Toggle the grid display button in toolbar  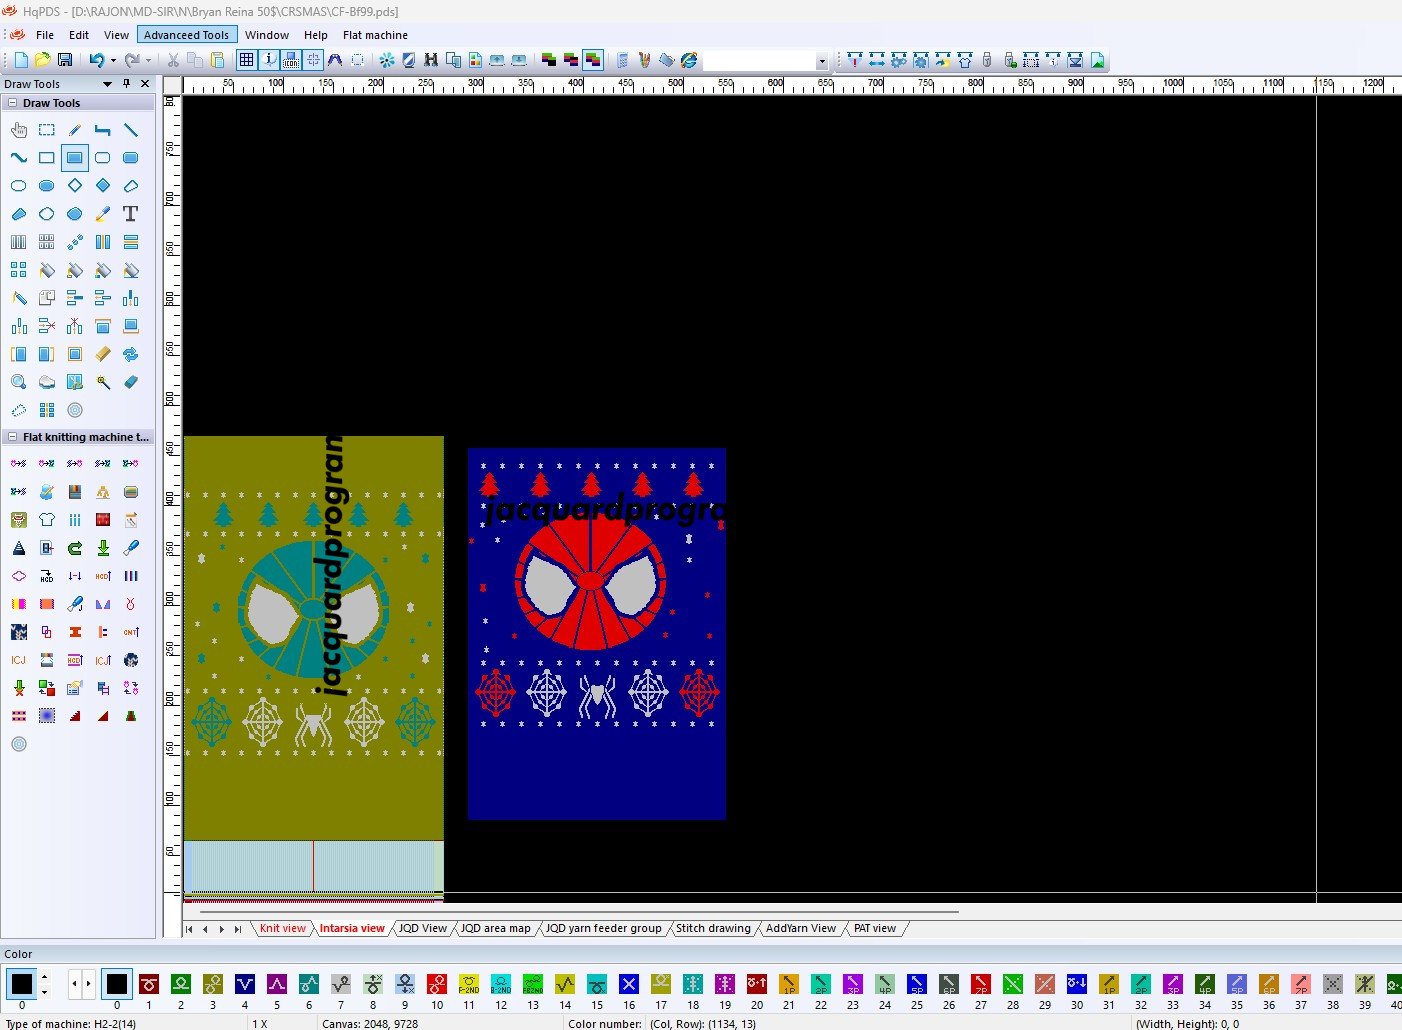pos(246,60)
